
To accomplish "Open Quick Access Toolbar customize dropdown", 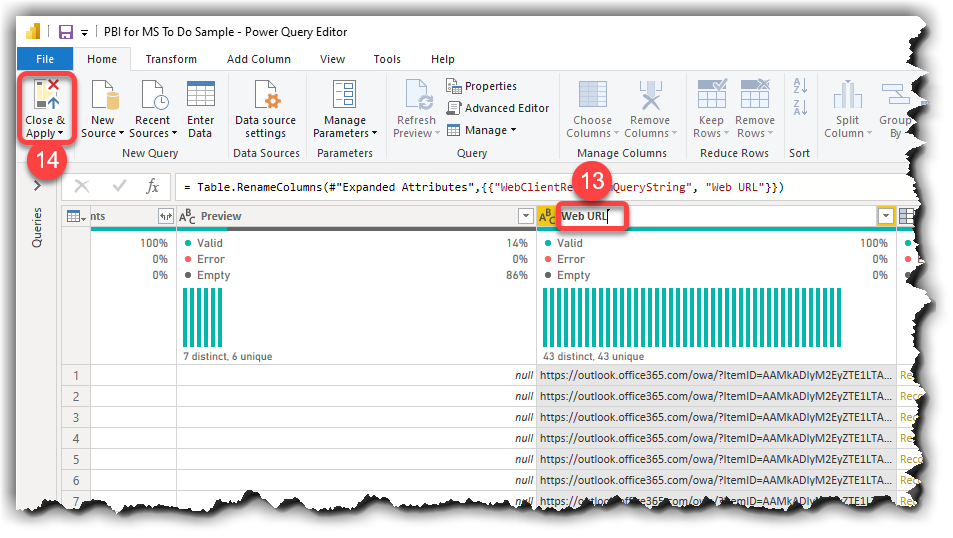I will pyautogui.click(x=84, y=32).
